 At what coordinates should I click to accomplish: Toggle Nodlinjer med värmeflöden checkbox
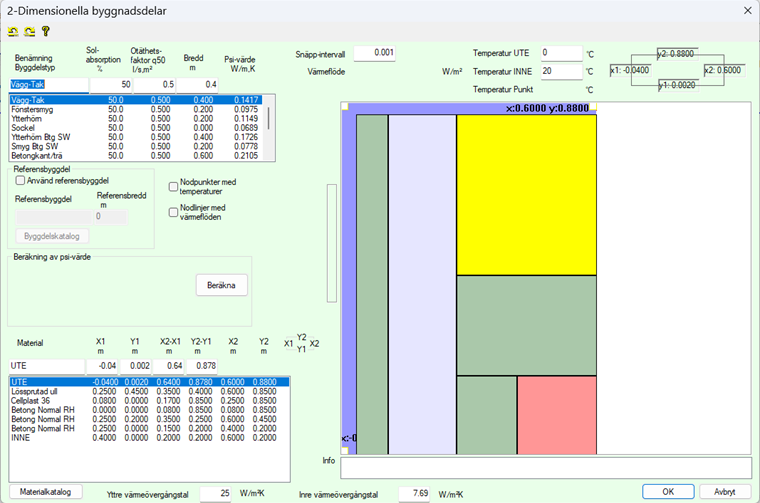pyautogui.click(x=174, y=212)
